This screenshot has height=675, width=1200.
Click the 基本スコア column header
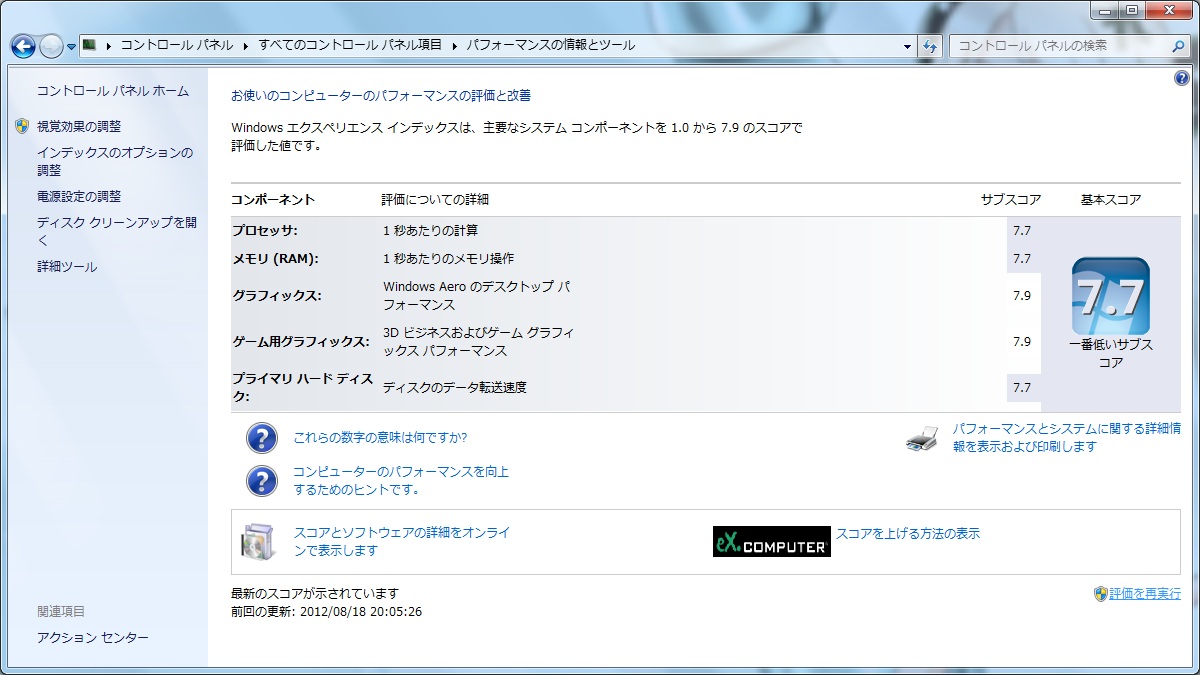click(1111, 200)
